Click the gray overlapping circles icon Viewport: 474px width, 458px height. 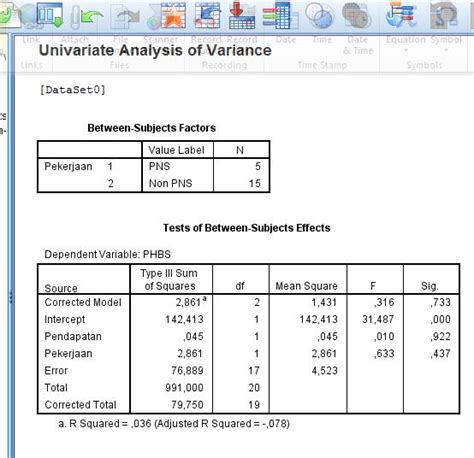(356, 15)
